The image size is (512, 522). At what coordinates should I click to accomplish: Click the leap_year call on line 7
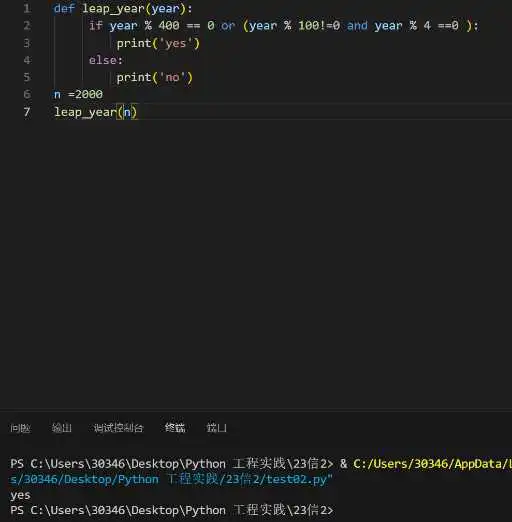(85, 112)
